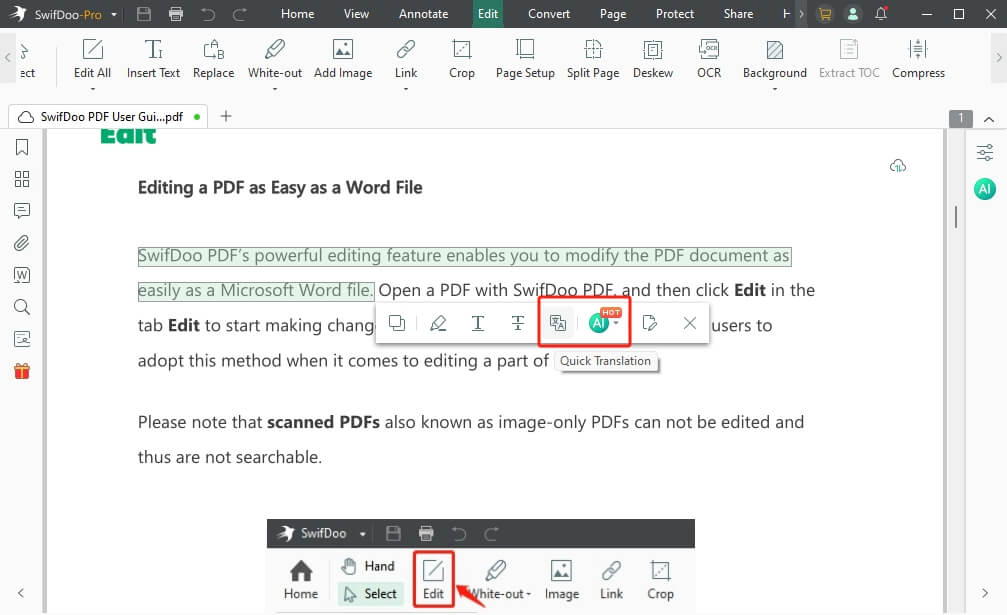Collapse the ribbon with the up chevron
The width and height of the screenshot is (1007, 615).
tap(989, 119)
